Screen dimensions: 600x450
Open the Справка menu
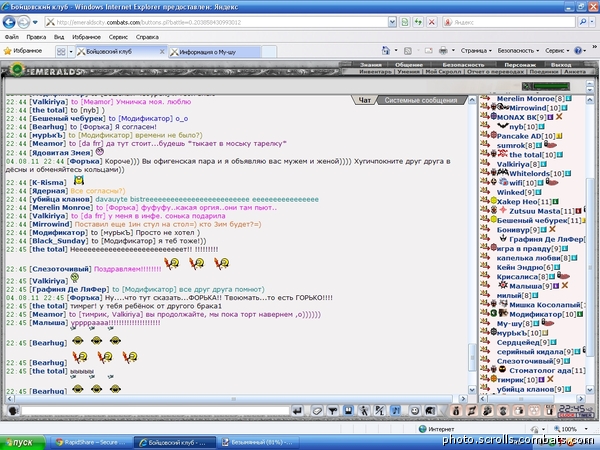tap(147, 37)
